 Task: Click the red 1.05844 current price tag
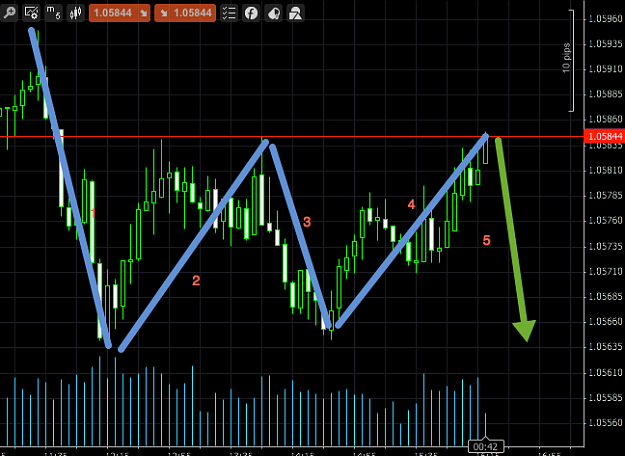pos(604,136)
